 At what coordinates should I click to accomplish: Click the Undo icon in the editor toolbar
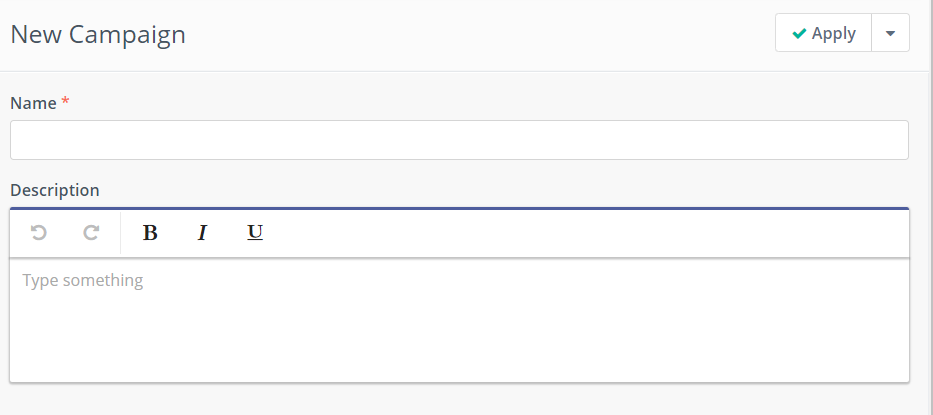tap(39, 233)
